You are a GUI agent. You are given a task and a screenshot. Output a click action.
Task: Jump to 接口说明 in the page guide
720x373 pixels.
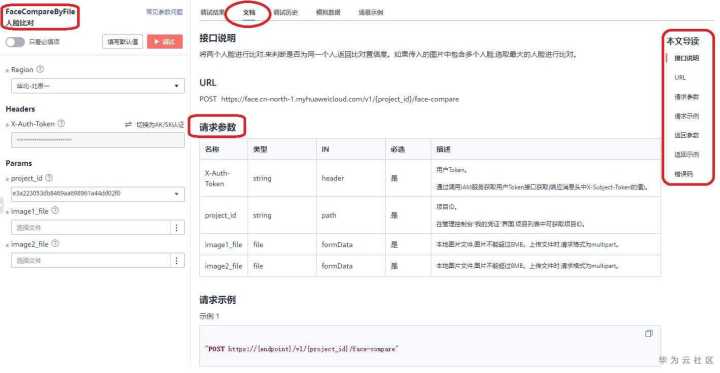pos(686,58)
